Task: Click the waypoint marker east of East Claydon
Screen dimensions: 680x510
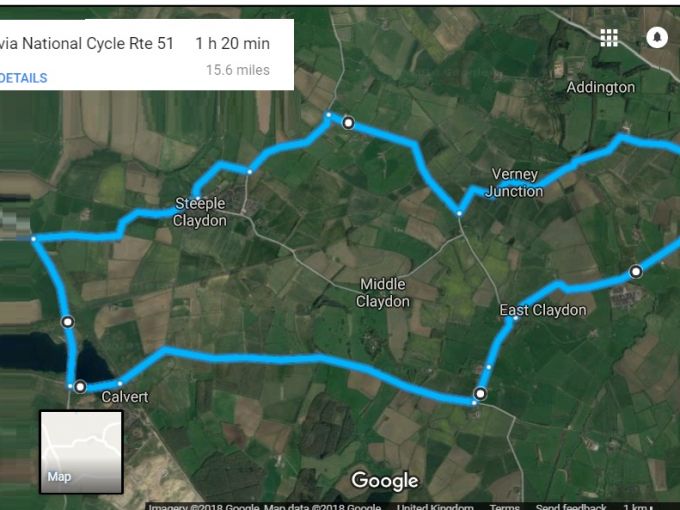Action: point(636,271)
